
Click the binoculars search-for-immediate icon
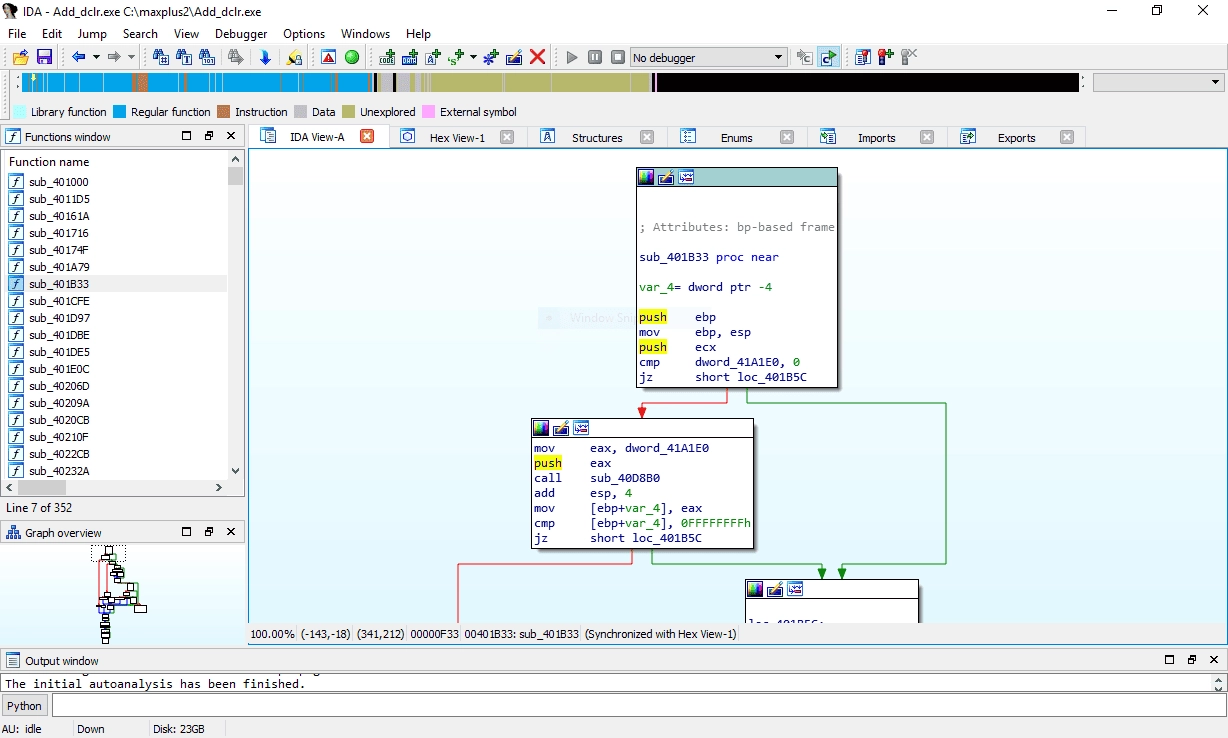pos(160,57)
